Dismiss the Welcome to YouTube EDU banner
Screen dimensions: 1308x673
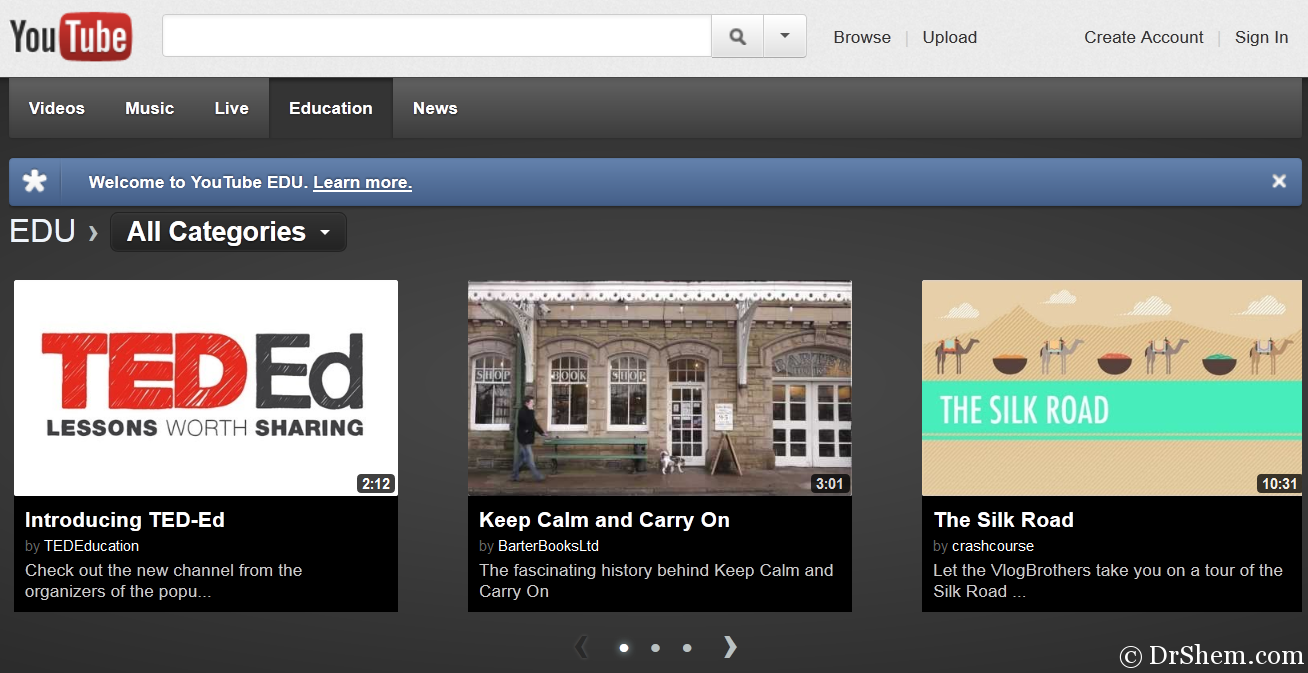pyautogui.click(x=1279, y=181)
